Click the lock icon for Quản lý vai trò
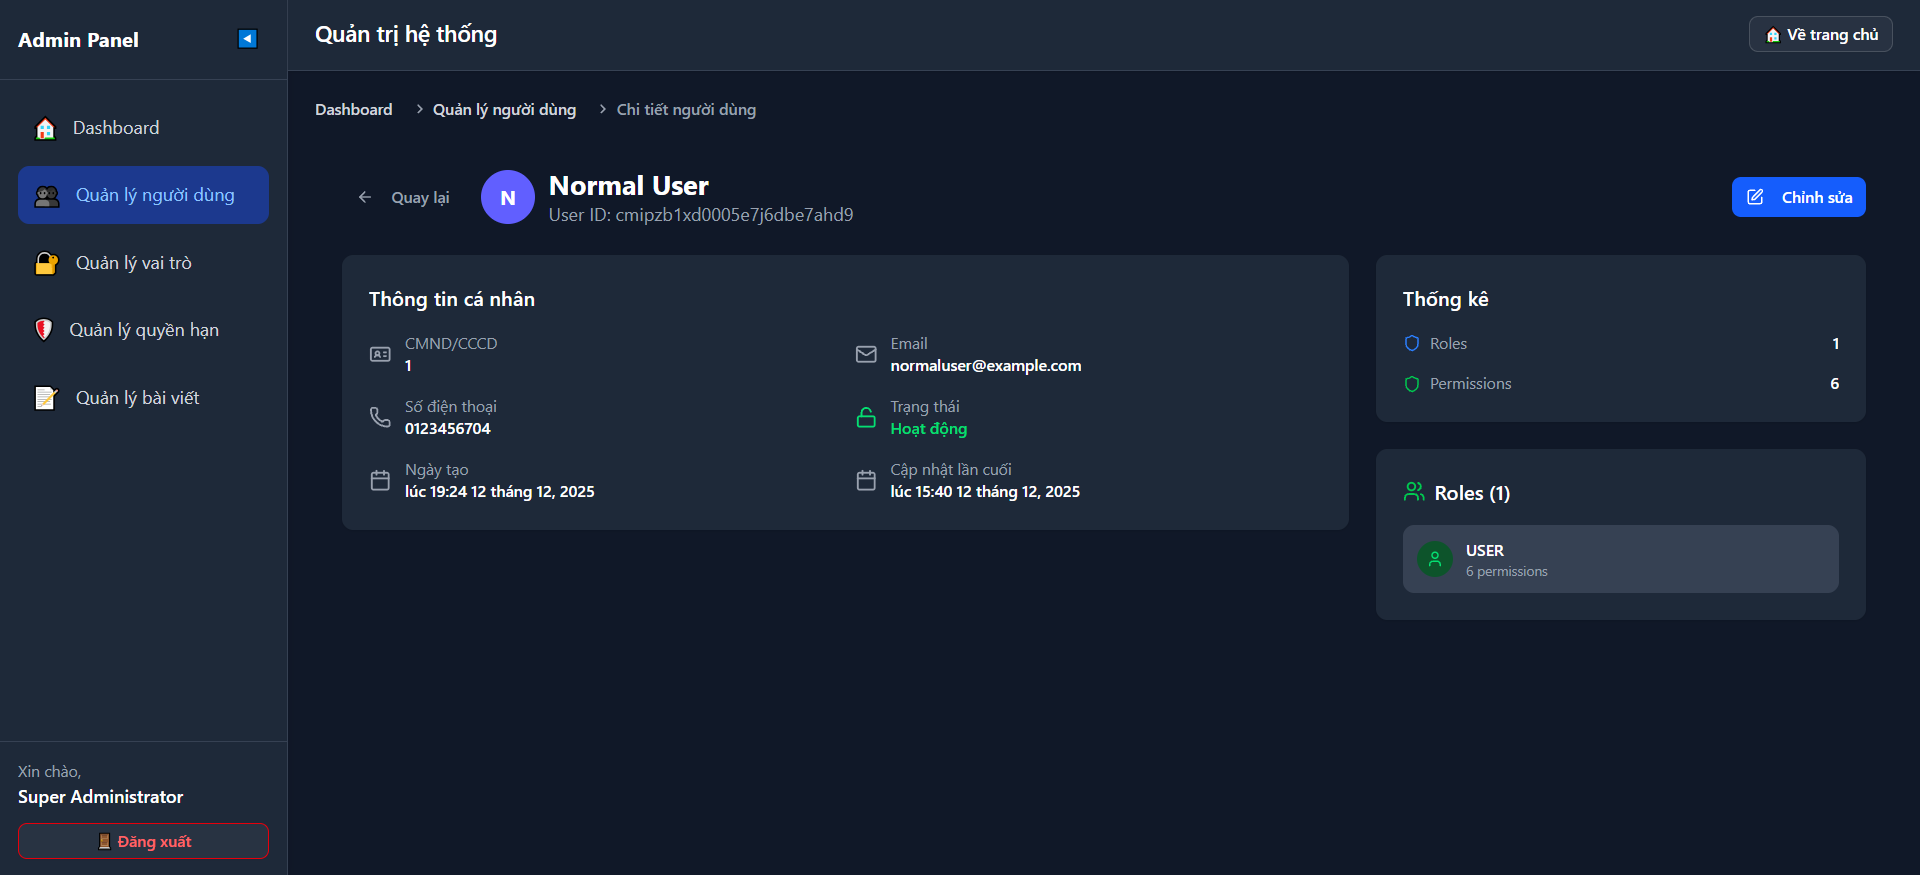 pyautogui.click(x=47, y=263)
